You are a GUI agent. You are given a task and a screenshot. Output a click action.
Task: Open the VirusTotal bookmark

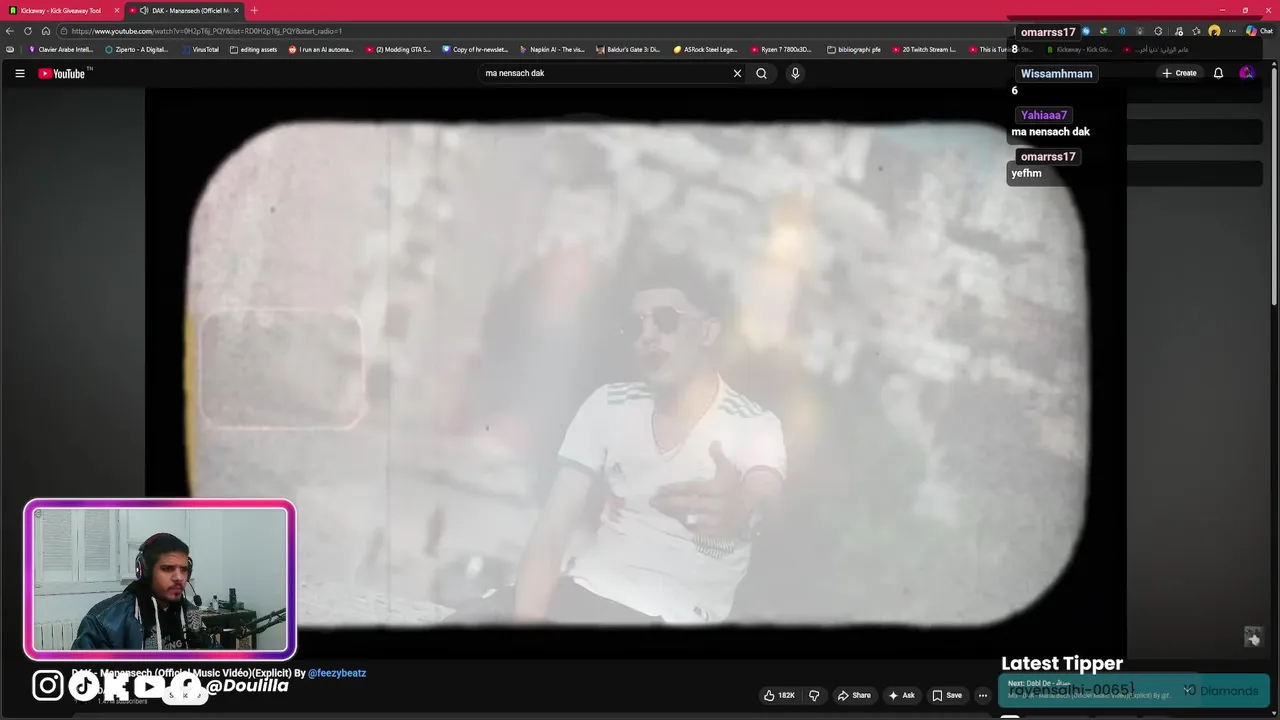pyautogui.click(x=201, y=49)
